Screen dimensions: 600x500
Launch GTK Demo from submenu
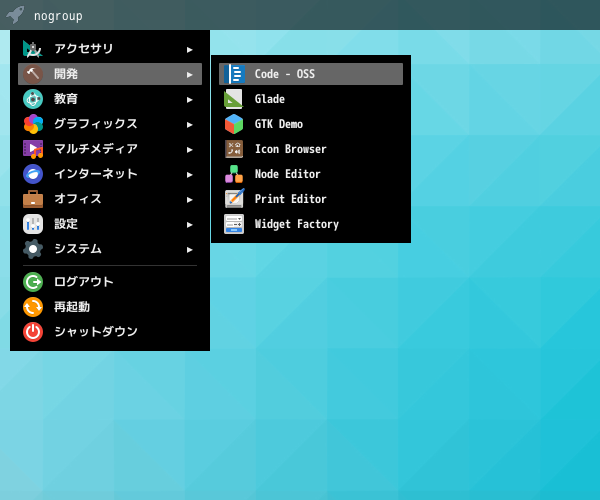tap(311, 124)
